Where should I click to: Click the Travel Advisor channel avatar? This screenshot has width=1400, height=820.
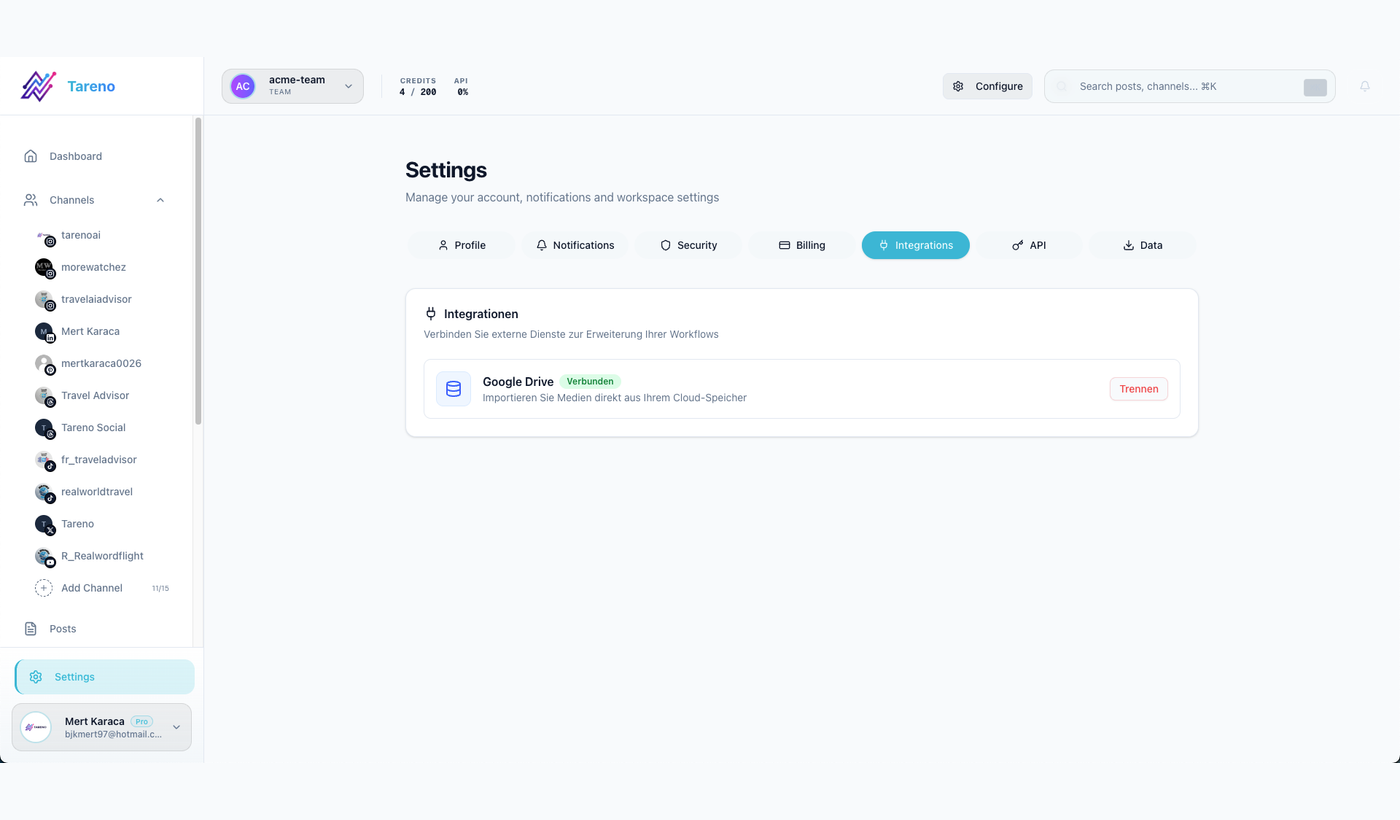click(45, 396)
